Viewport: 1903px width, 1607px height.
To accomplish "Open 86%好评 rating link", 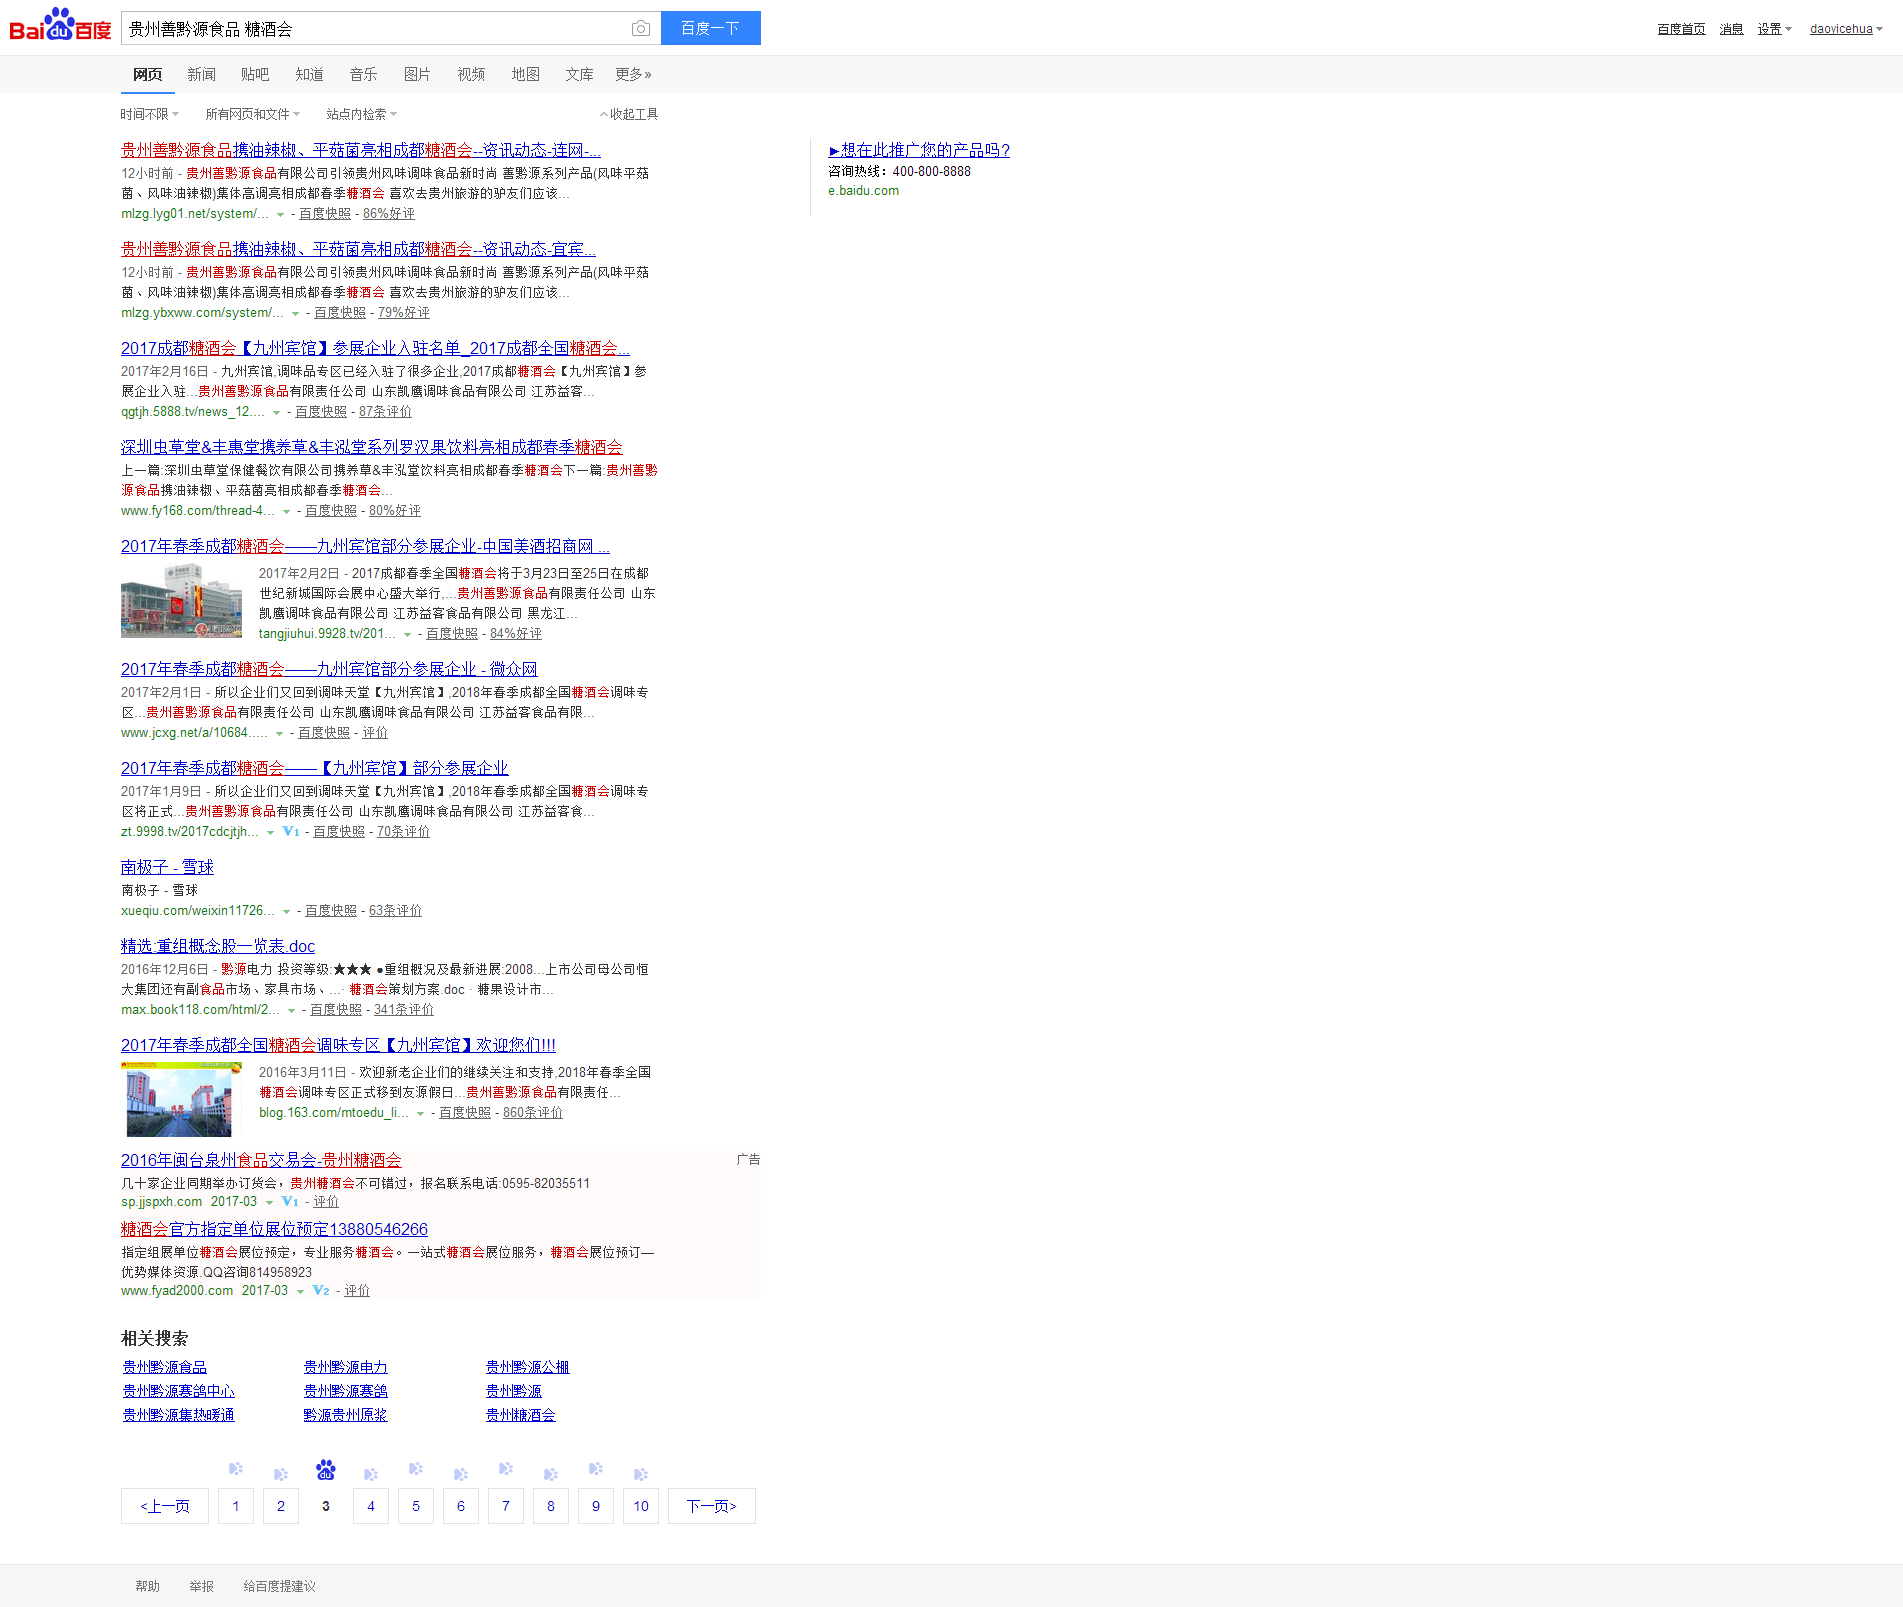I will [389, 214].
